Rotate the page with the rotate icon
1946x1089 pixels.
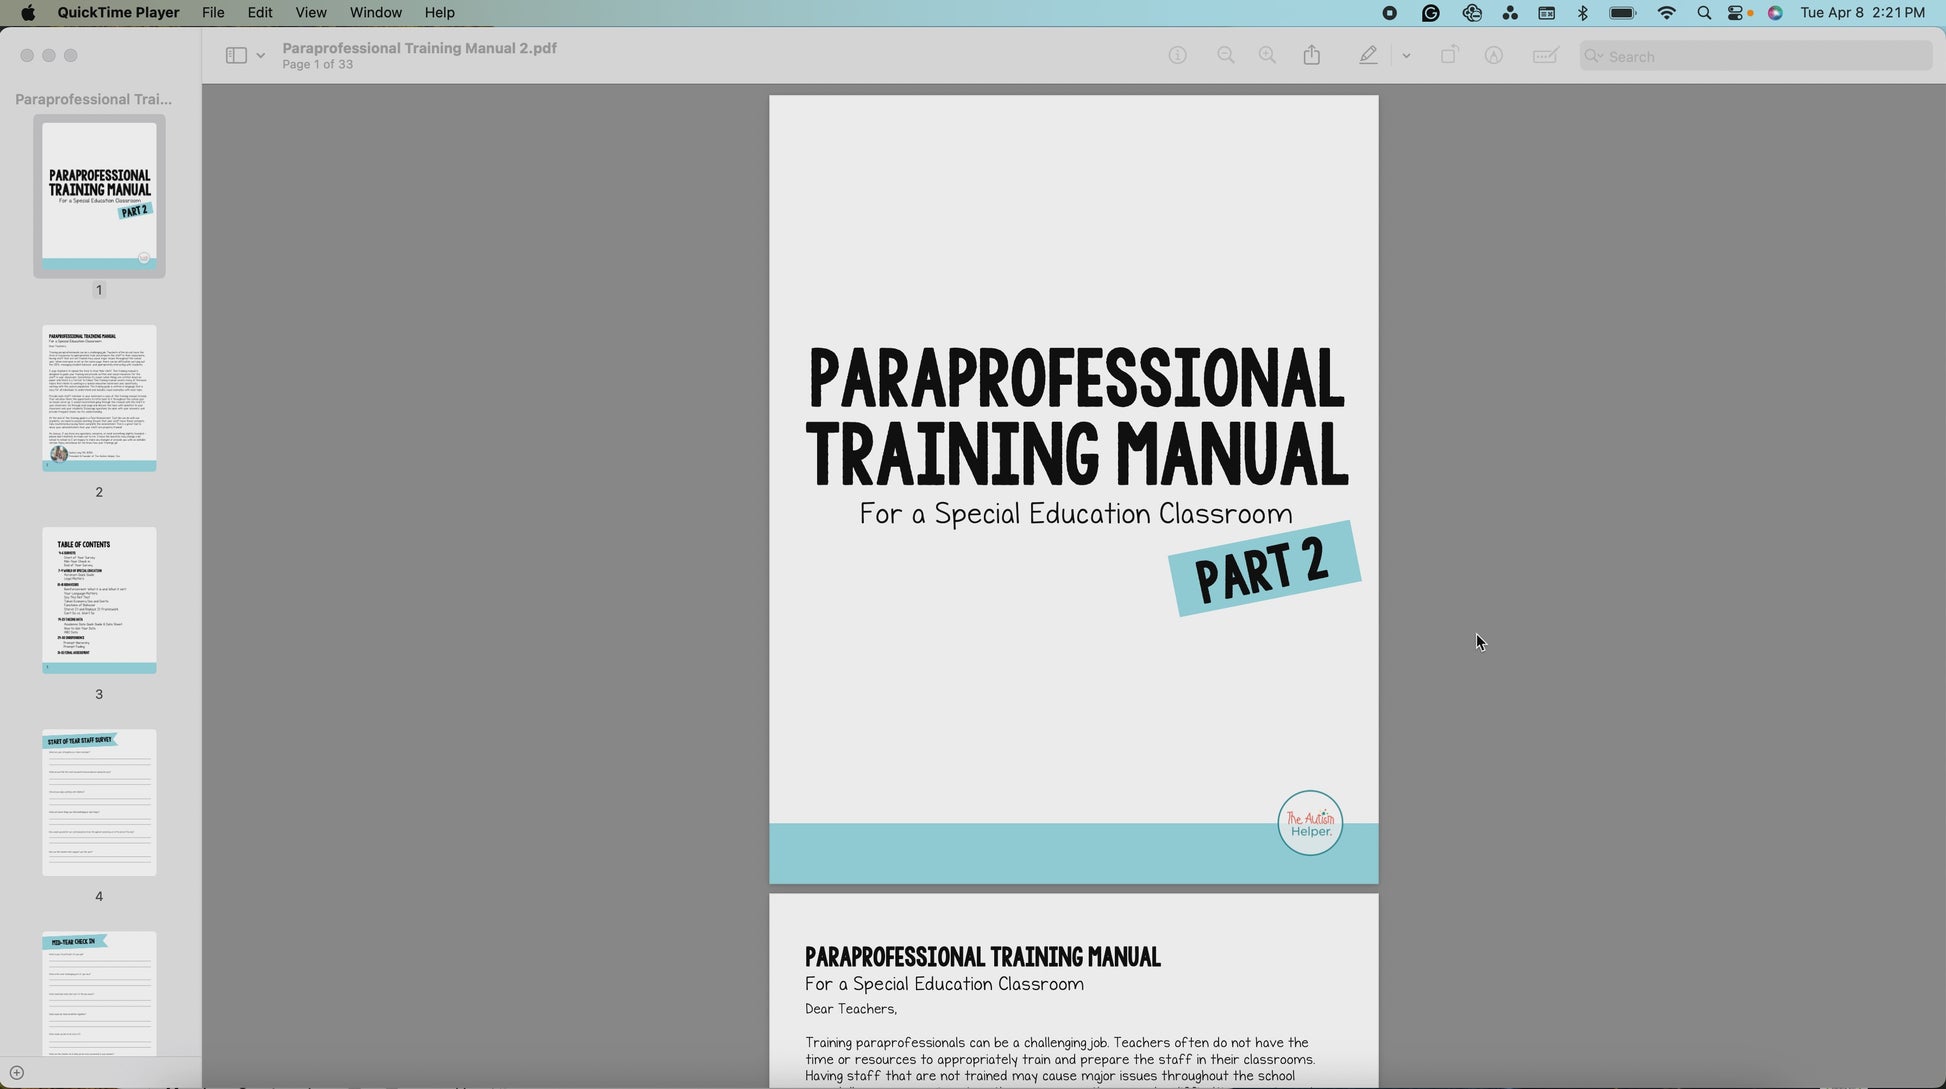(1449, 56)
